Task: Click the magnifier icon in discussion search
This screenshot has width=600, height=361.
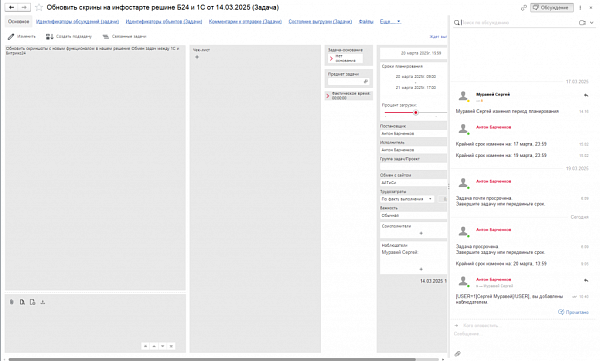Action: point(457,23)
